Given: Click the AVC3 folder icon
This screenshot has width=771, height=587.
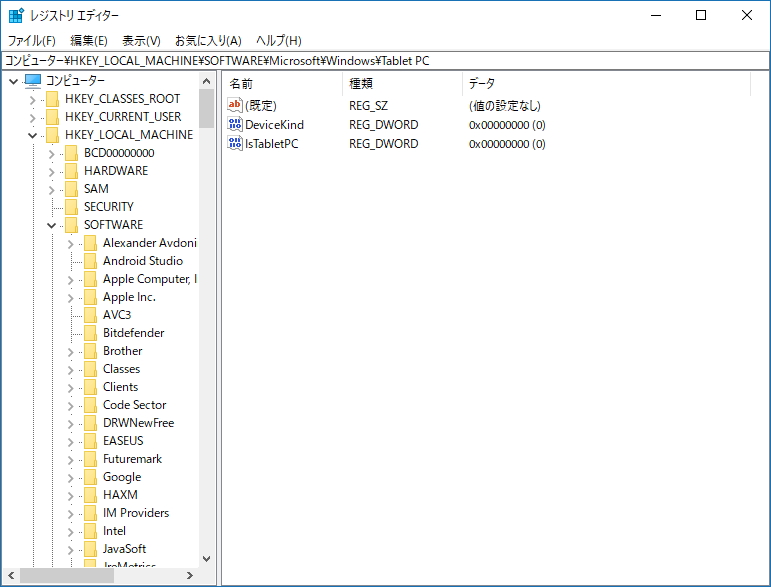Looking at the screenshot, I should pyautogui.click(x=90, y=315).
